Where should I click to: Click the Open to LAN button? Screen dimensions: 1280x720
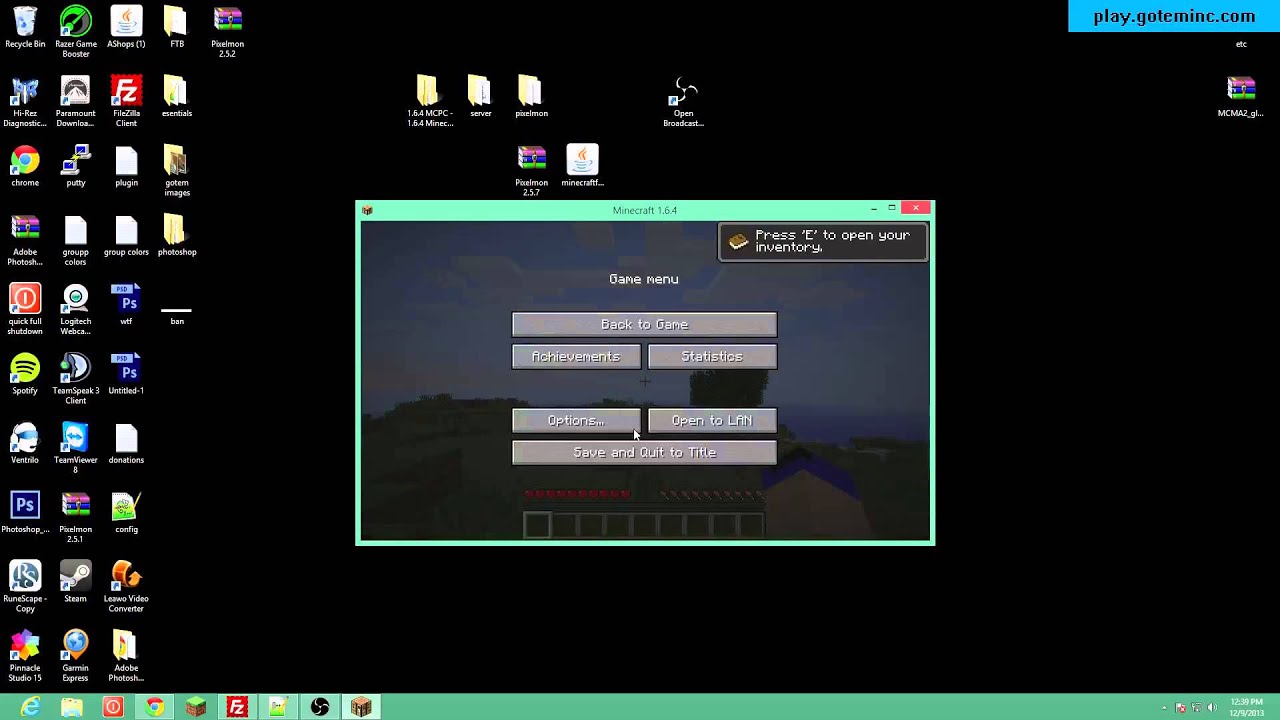tap(712, 420)
